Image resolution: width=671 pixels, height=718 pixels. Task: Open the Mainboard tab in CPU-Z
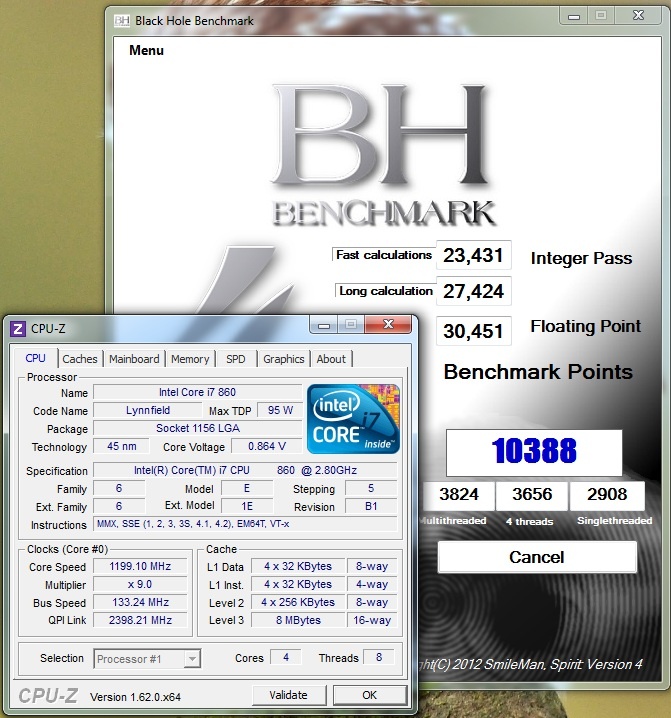134,359
